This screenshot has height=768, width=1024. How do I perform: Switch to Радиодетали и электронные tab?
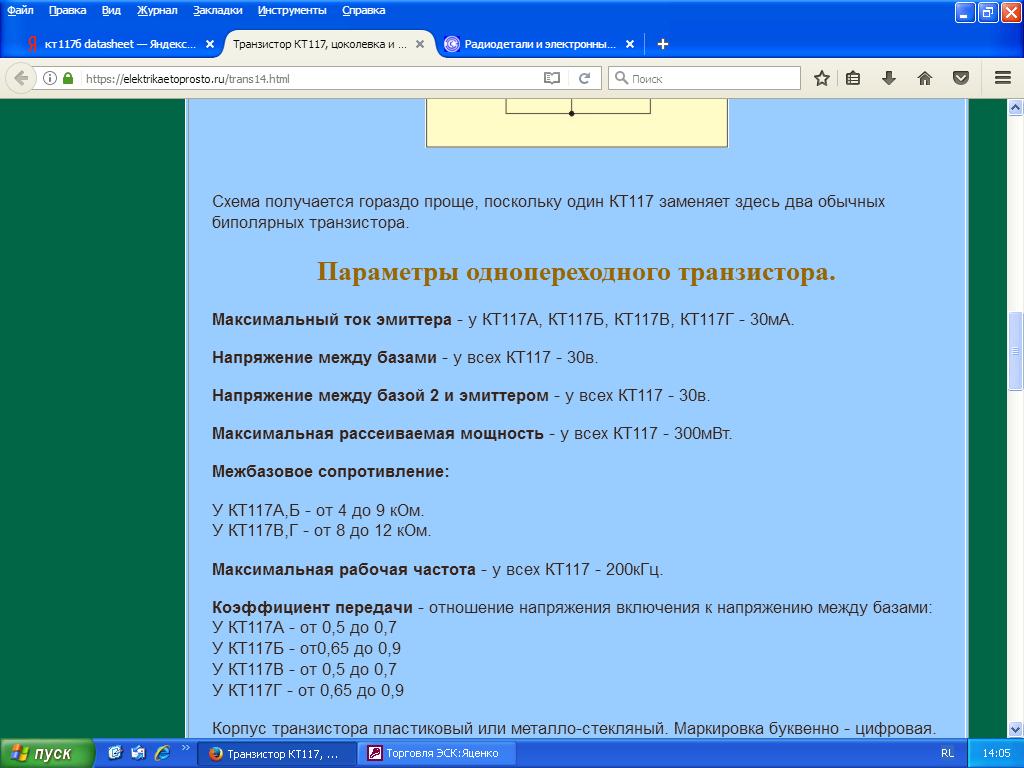pyautogui.click(x=538, y=44)
